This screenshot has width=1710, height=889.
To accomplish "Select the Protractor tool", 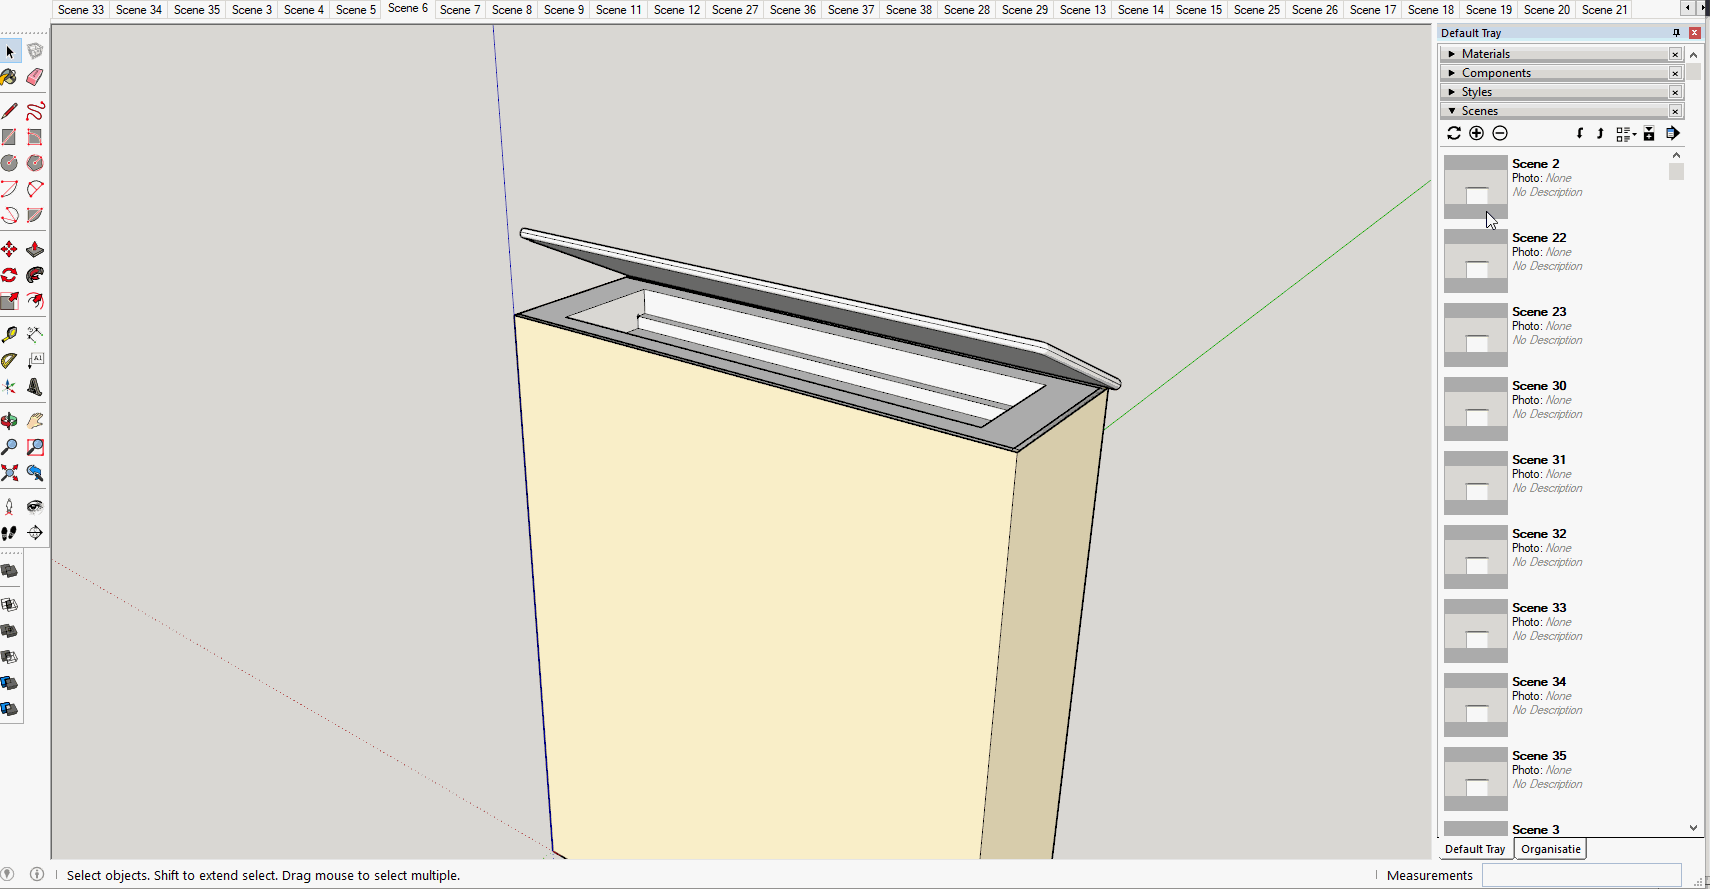I will (10, 361).
